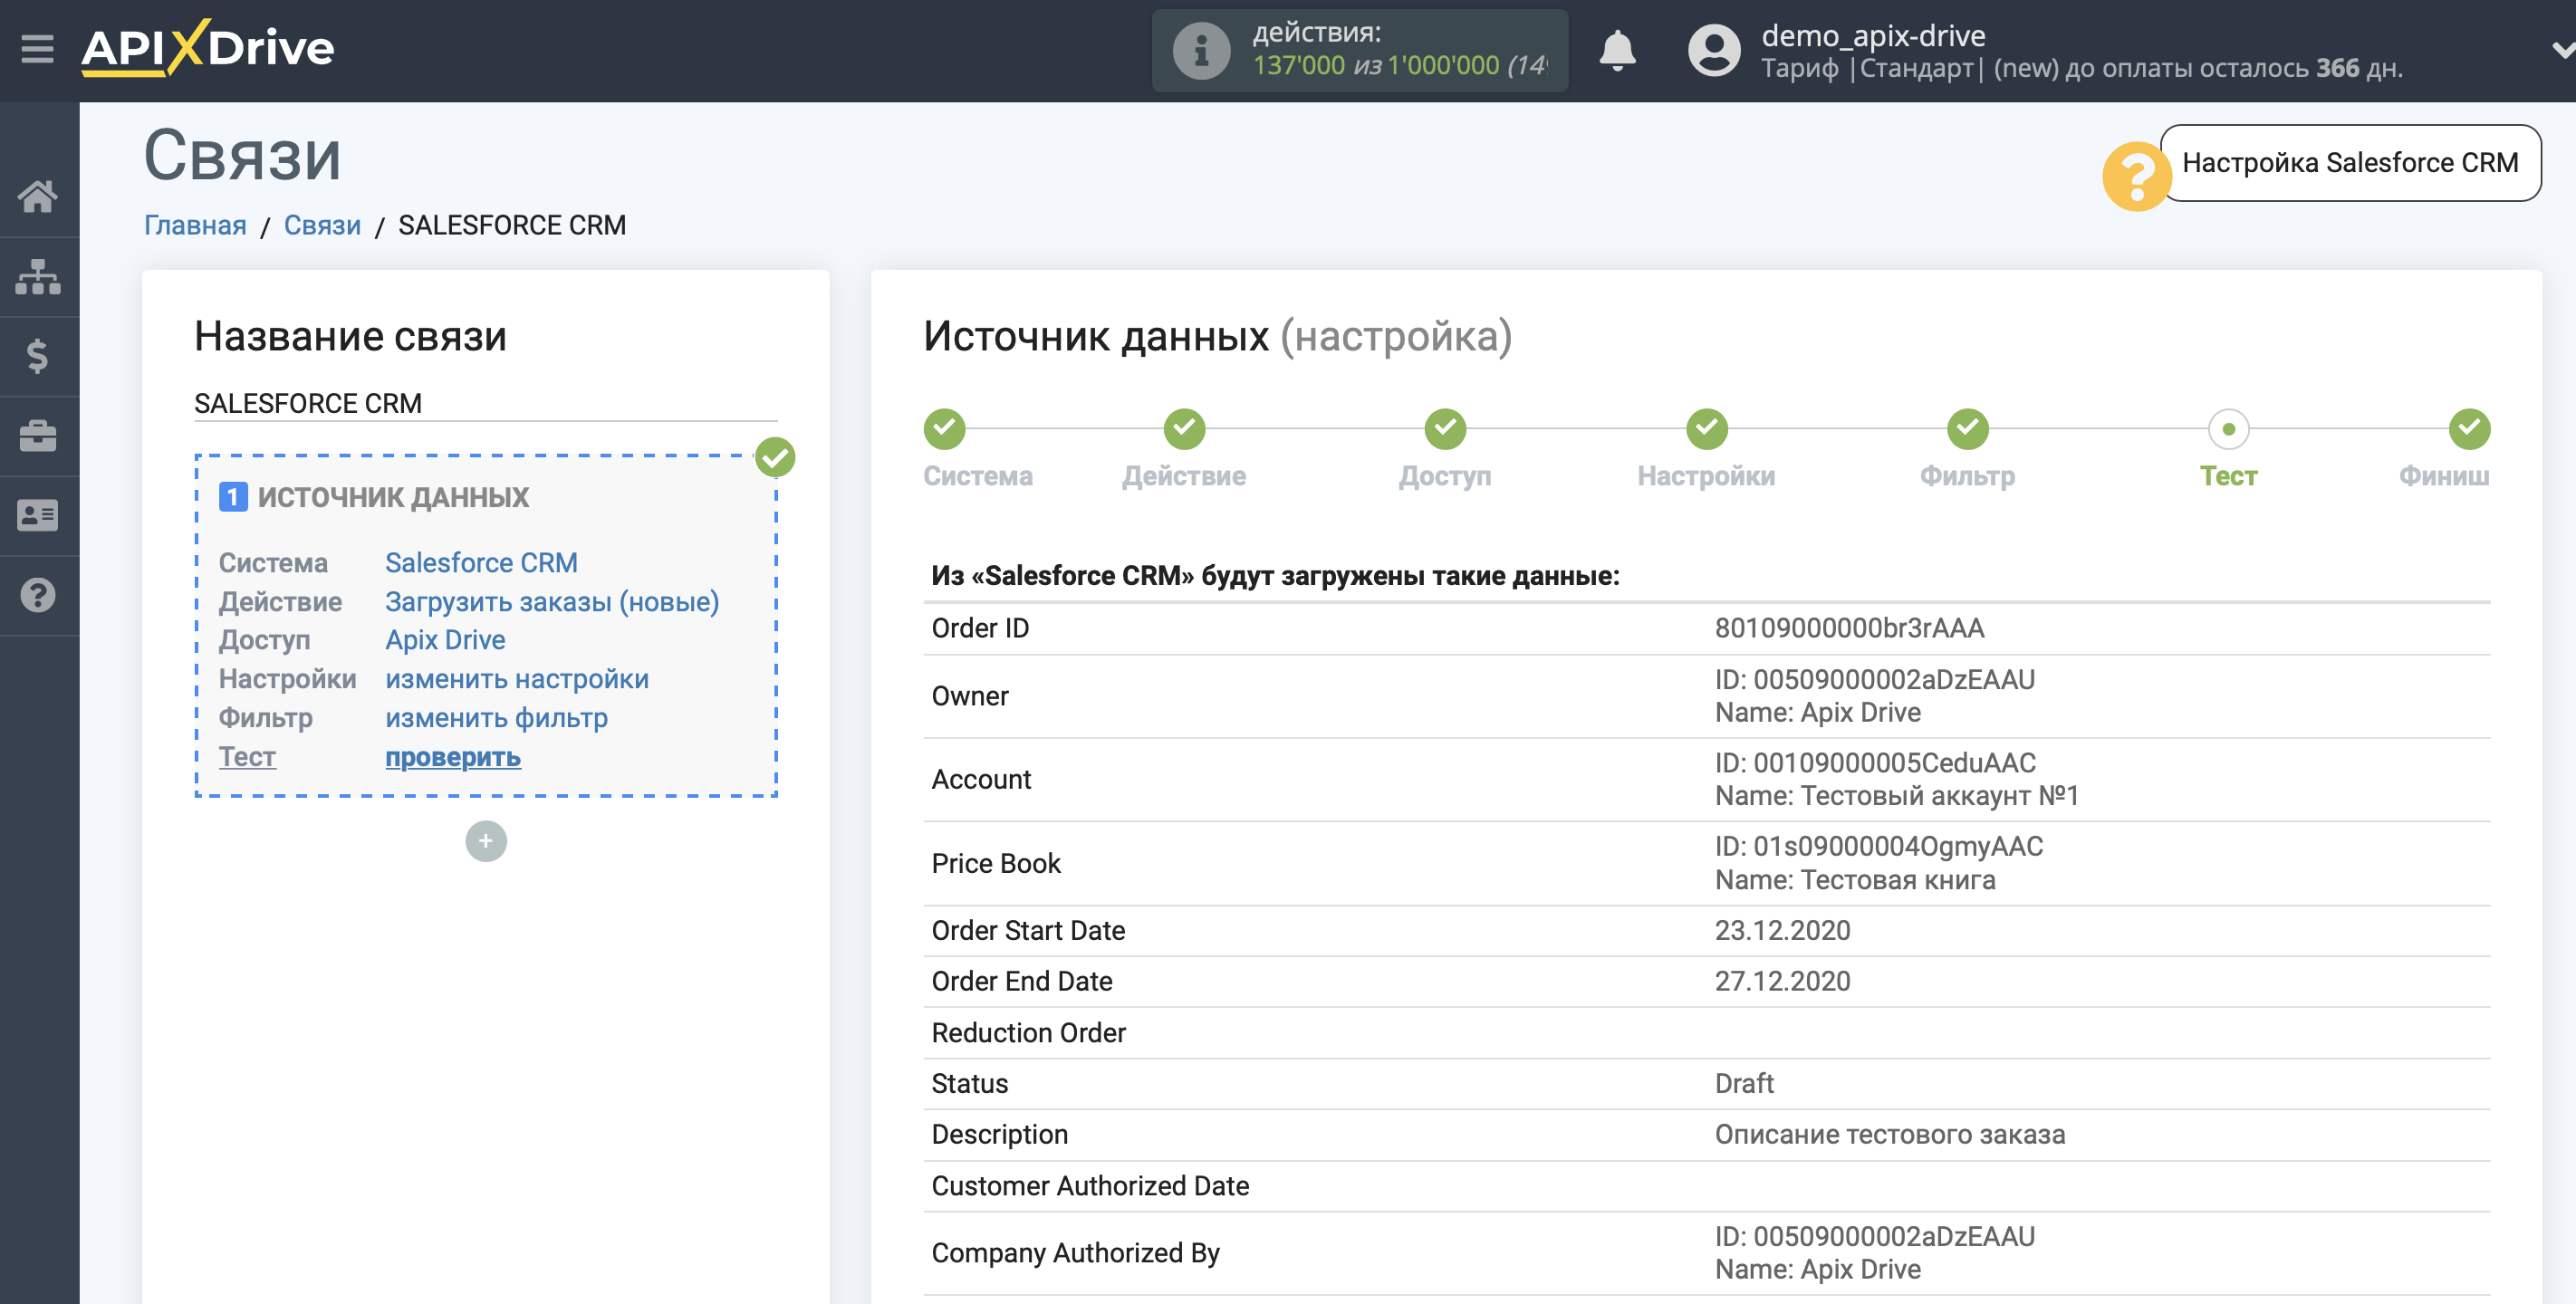Screen dimensions: 2576x1304
Task: Click the Тест step current circle
Action: (2228, 429)
